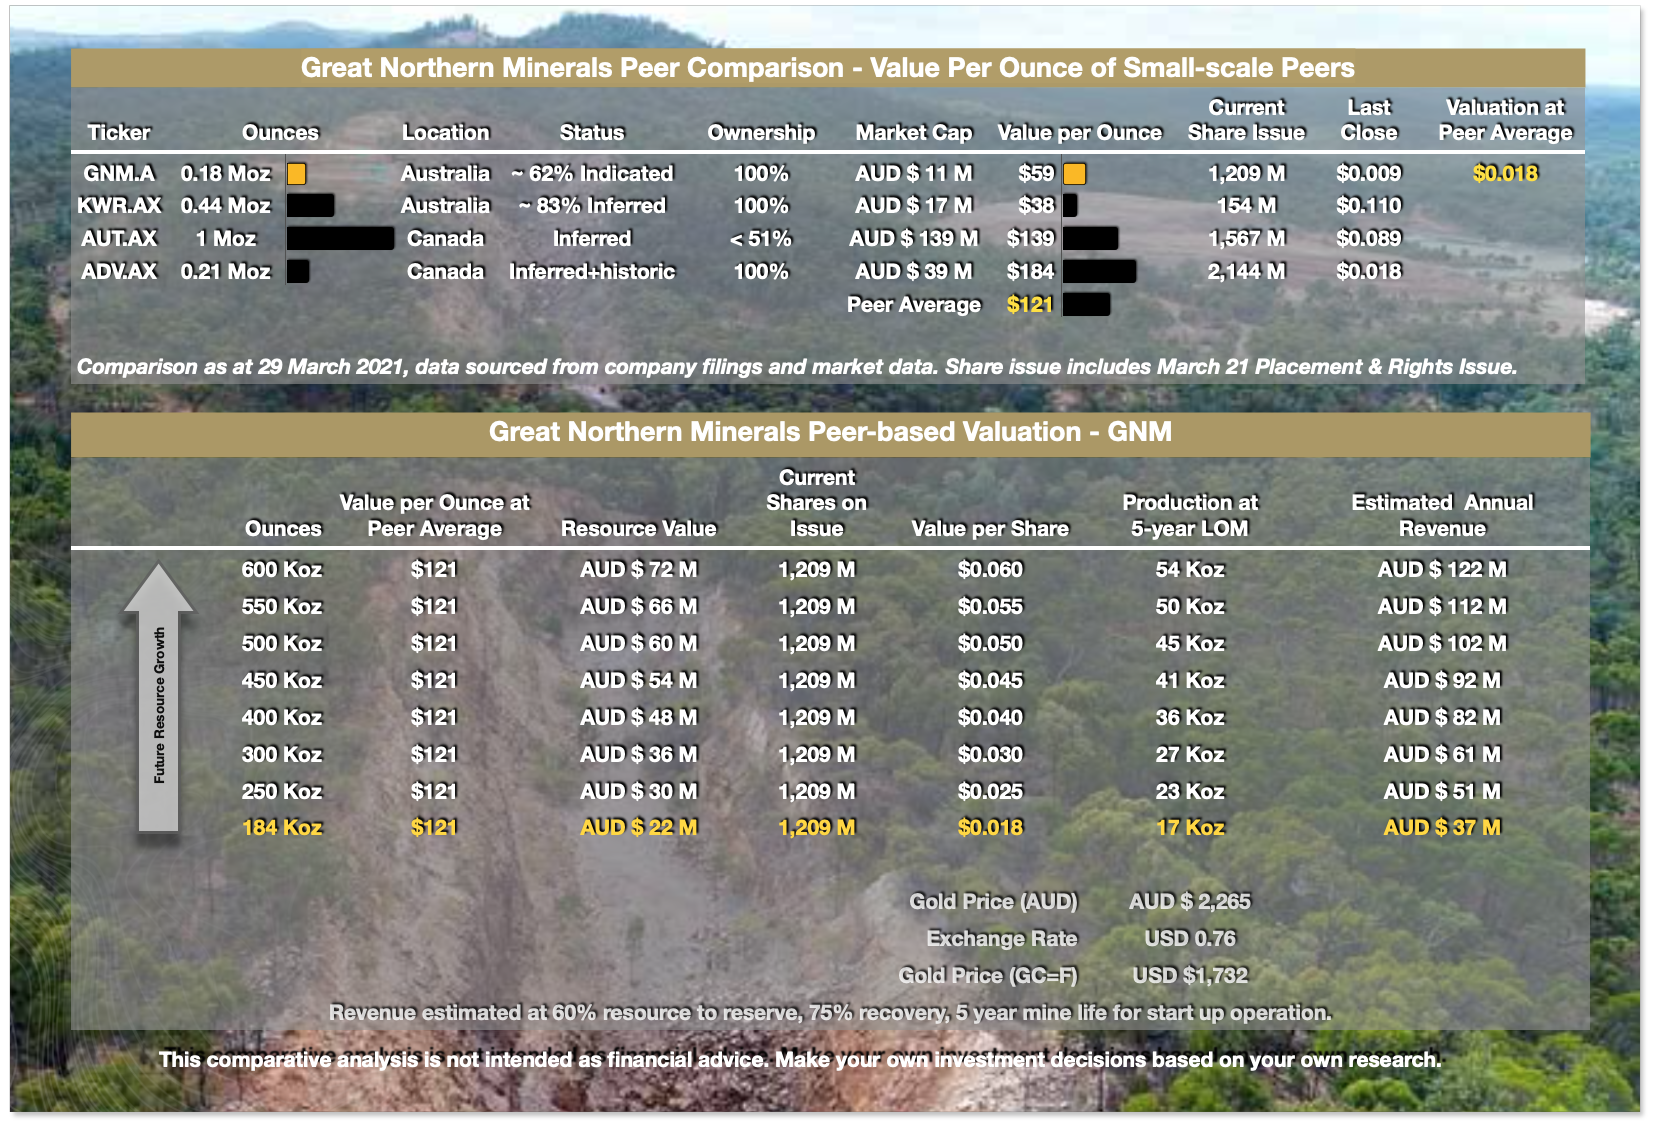The height and width of the screenshot is (1122, 1654).
Task: Select the '$0.060' value per share
Action: (990, 569)
